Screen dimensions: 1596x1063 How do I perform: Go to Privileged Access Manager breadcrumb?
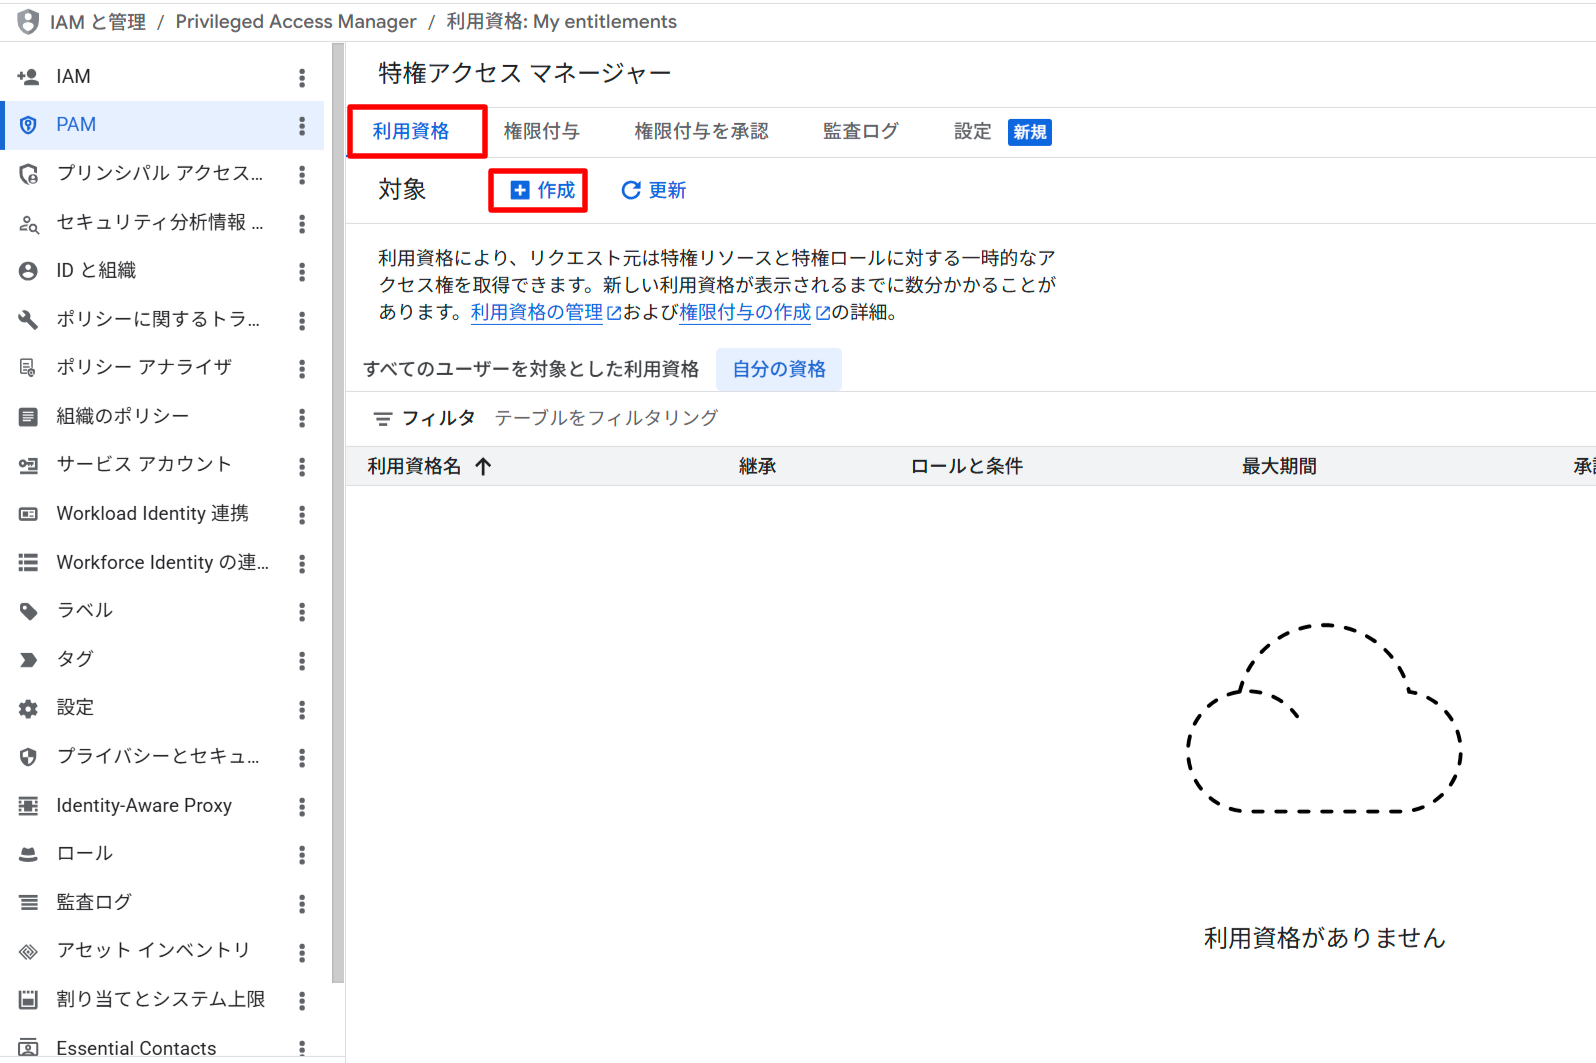296,22
